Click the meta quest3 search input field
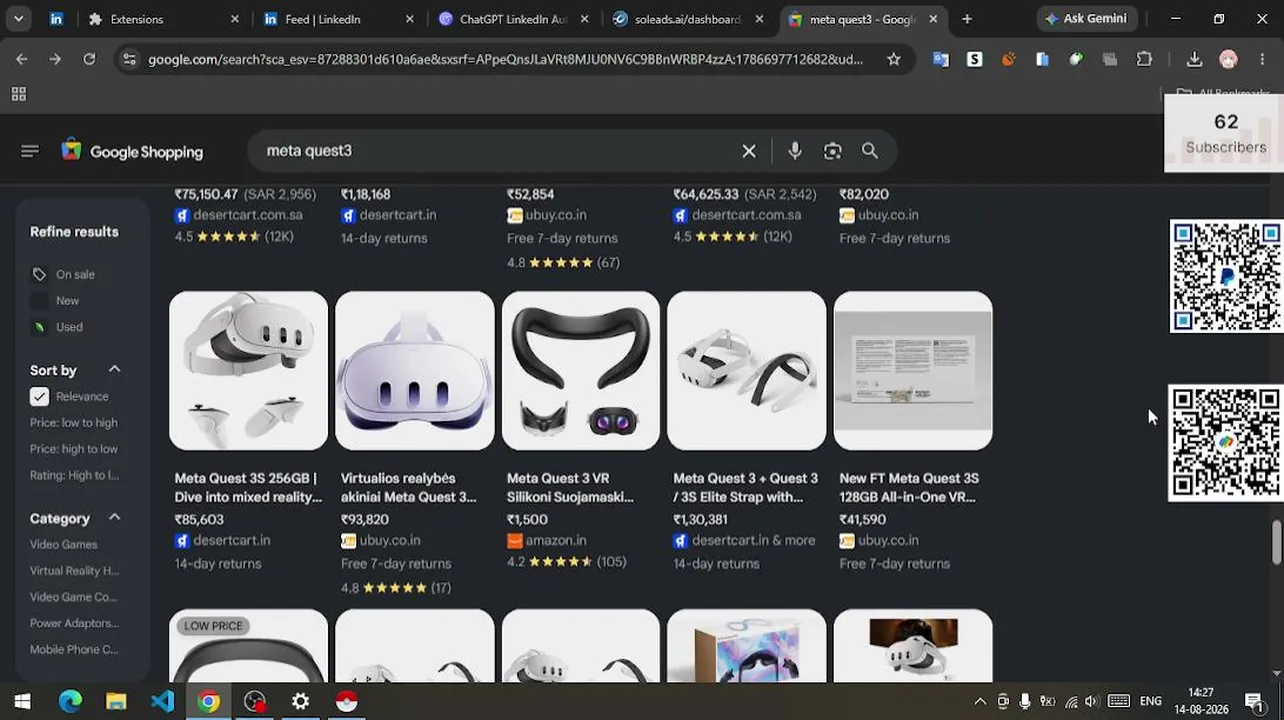The height and width of the screenshot is (720, 1284). 495,151
